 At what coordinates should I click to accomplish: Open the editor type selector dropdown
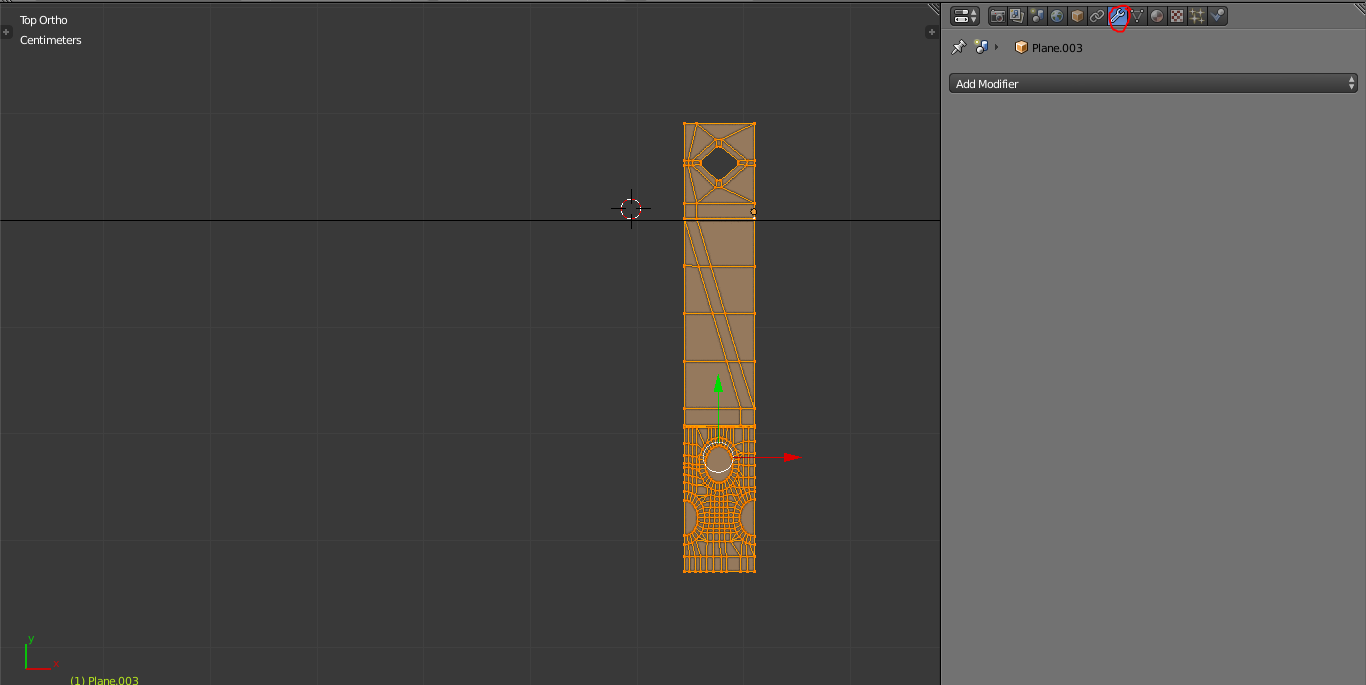click(964, 15)
